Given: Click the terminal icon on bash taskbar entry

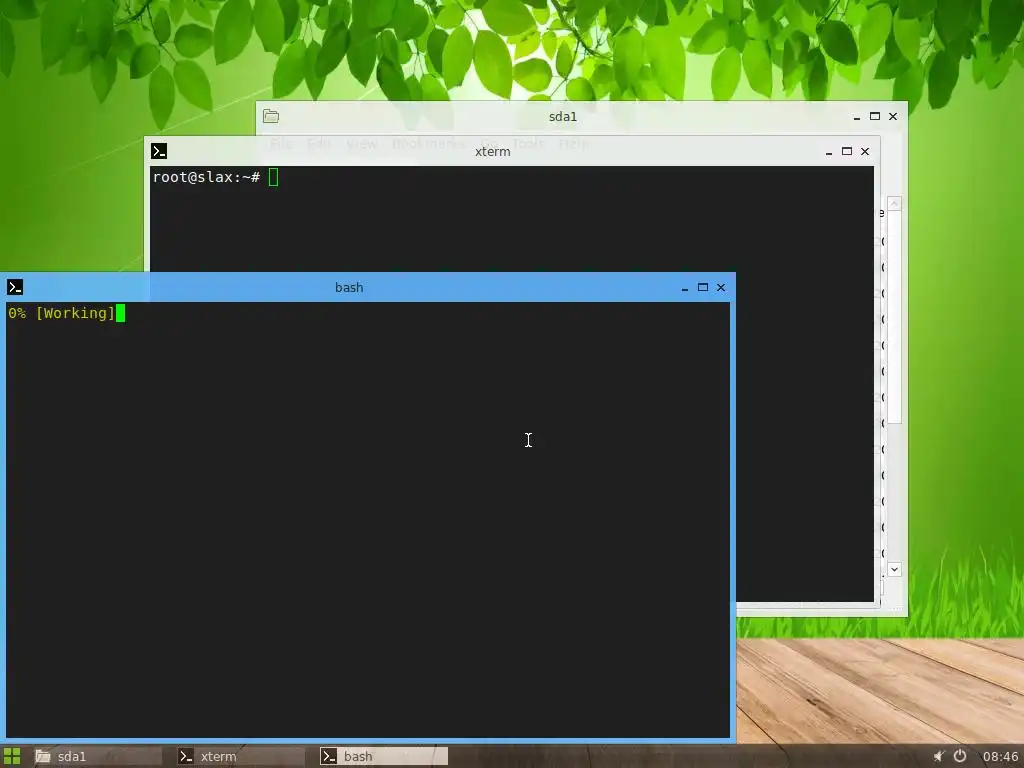Looking at the screenshot, I should click(x=329, y=756).
